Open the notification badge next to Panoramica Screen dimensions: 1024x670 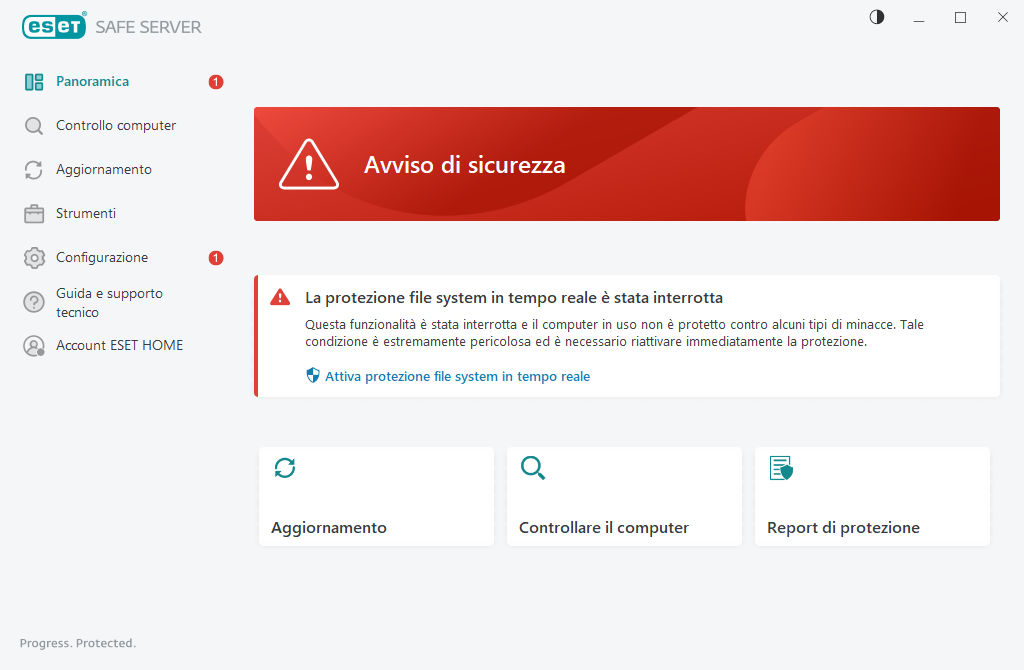pos(215,82)
